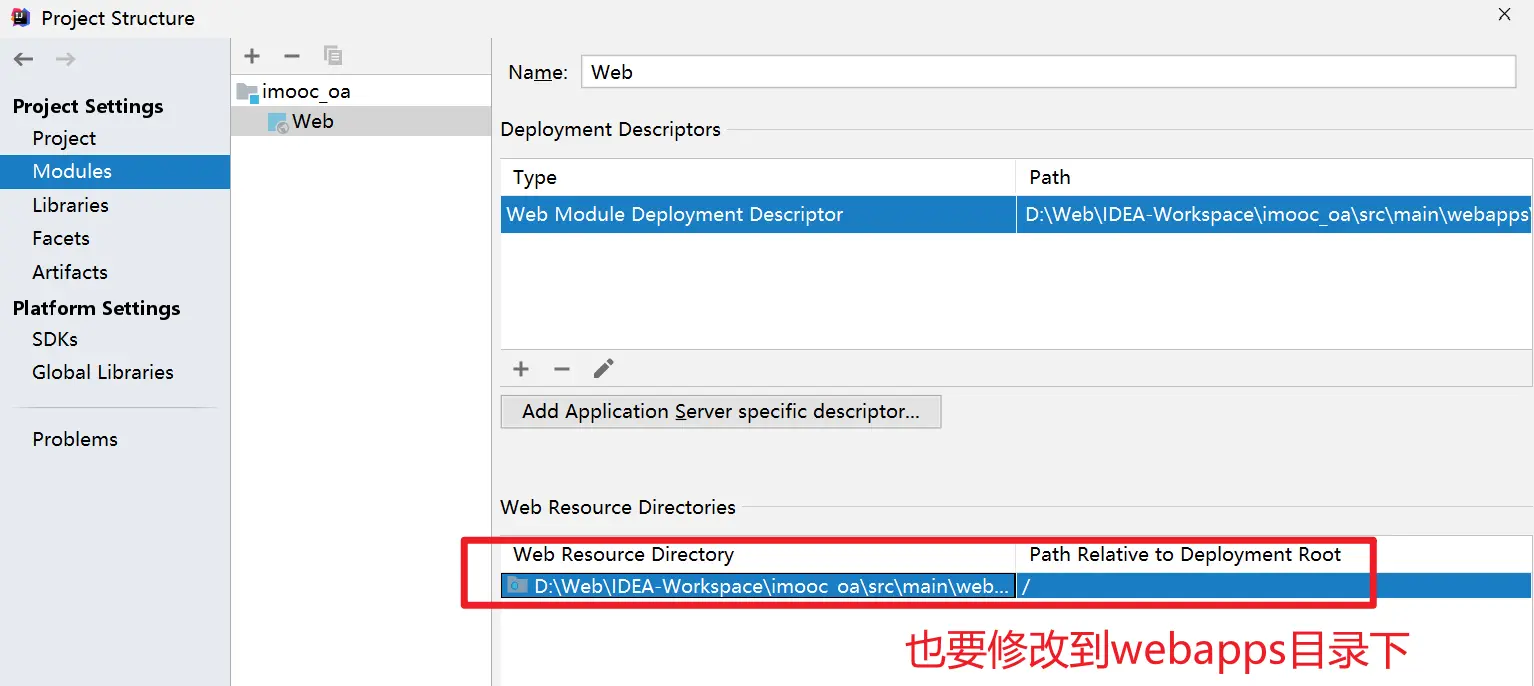Select the Web Module Deployment Descriptor row

pos(1016,214)
